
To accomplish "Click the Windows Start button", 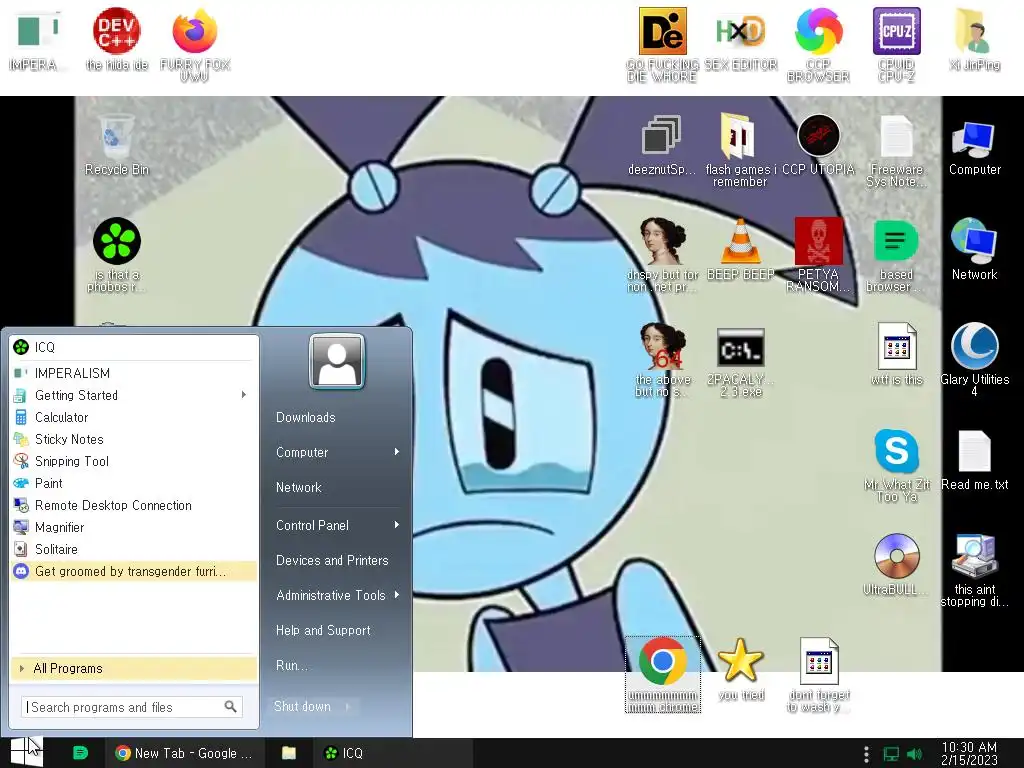I will [x=26, y=753].
